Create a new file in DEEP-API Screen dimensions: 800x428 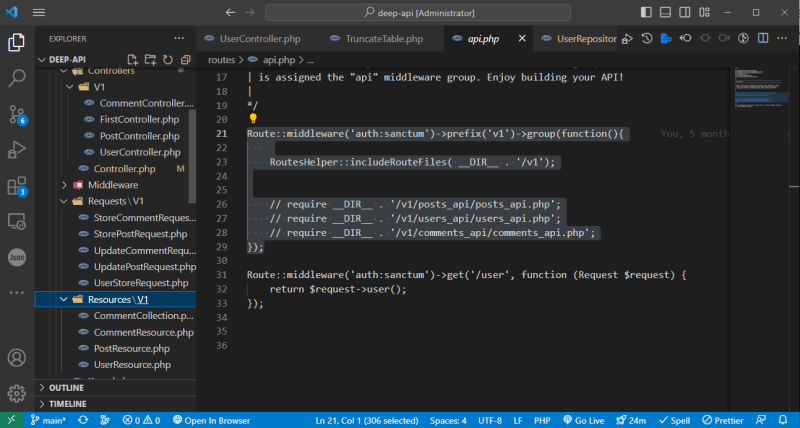(133, 60)
